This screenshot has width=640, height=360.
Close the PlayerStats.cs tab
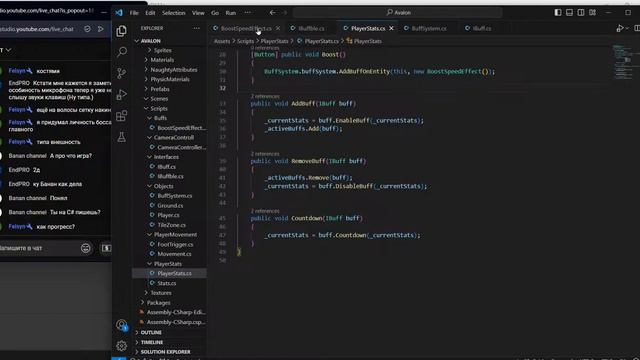point(391,28)
